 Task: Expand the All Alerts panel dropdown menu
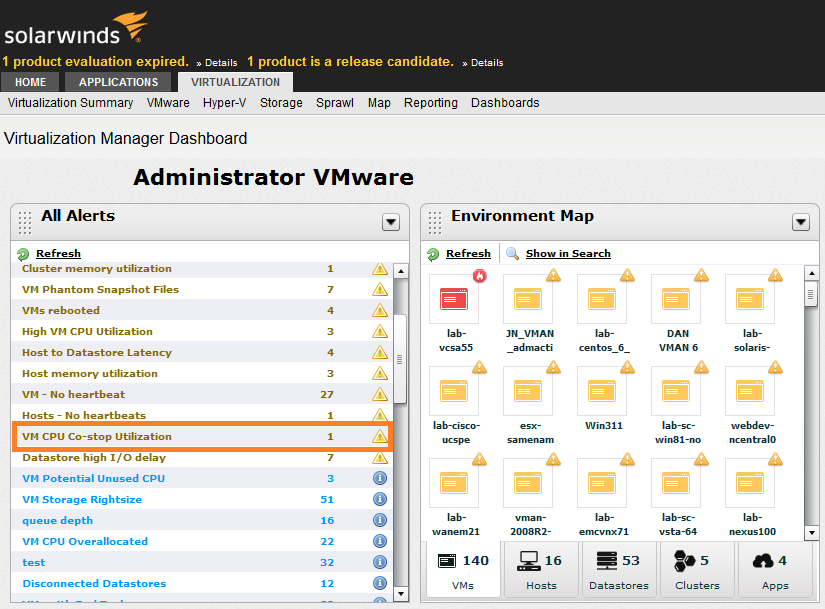pyautogui.click(x=391, y=222)
